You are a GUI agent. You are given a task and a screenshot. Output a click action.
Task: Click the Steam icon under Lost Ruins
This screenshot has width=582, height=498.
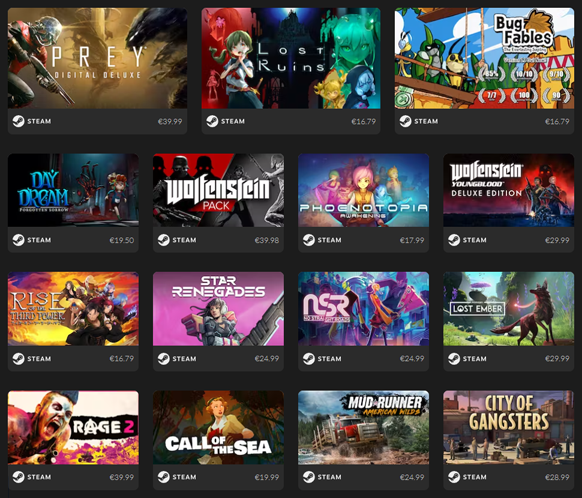coord(212,121)
